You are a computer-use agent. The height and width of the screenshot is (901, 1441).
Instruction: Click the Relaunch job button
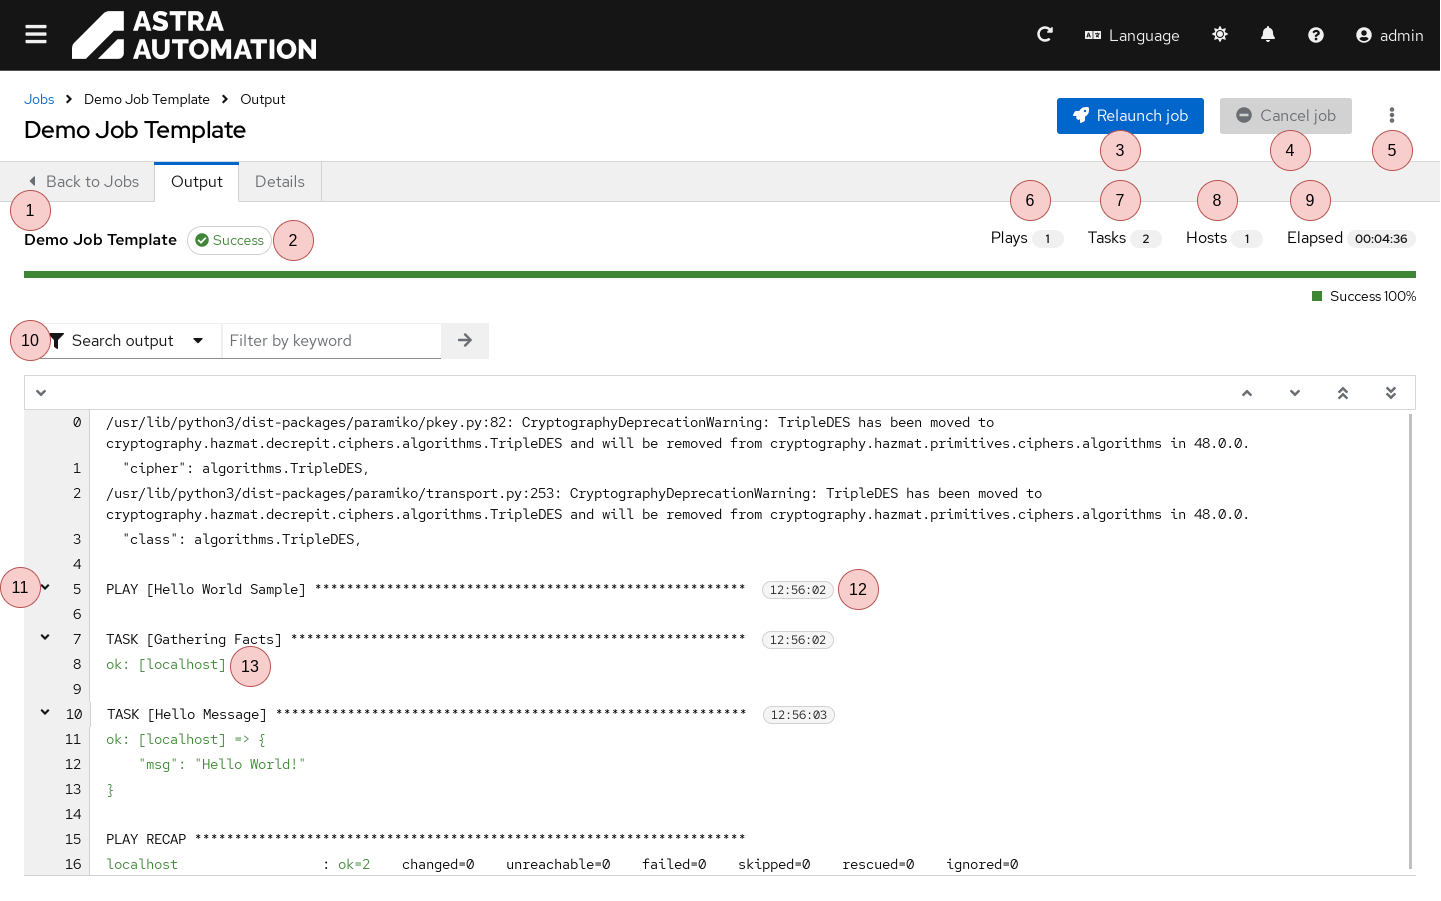(1130, 116)
